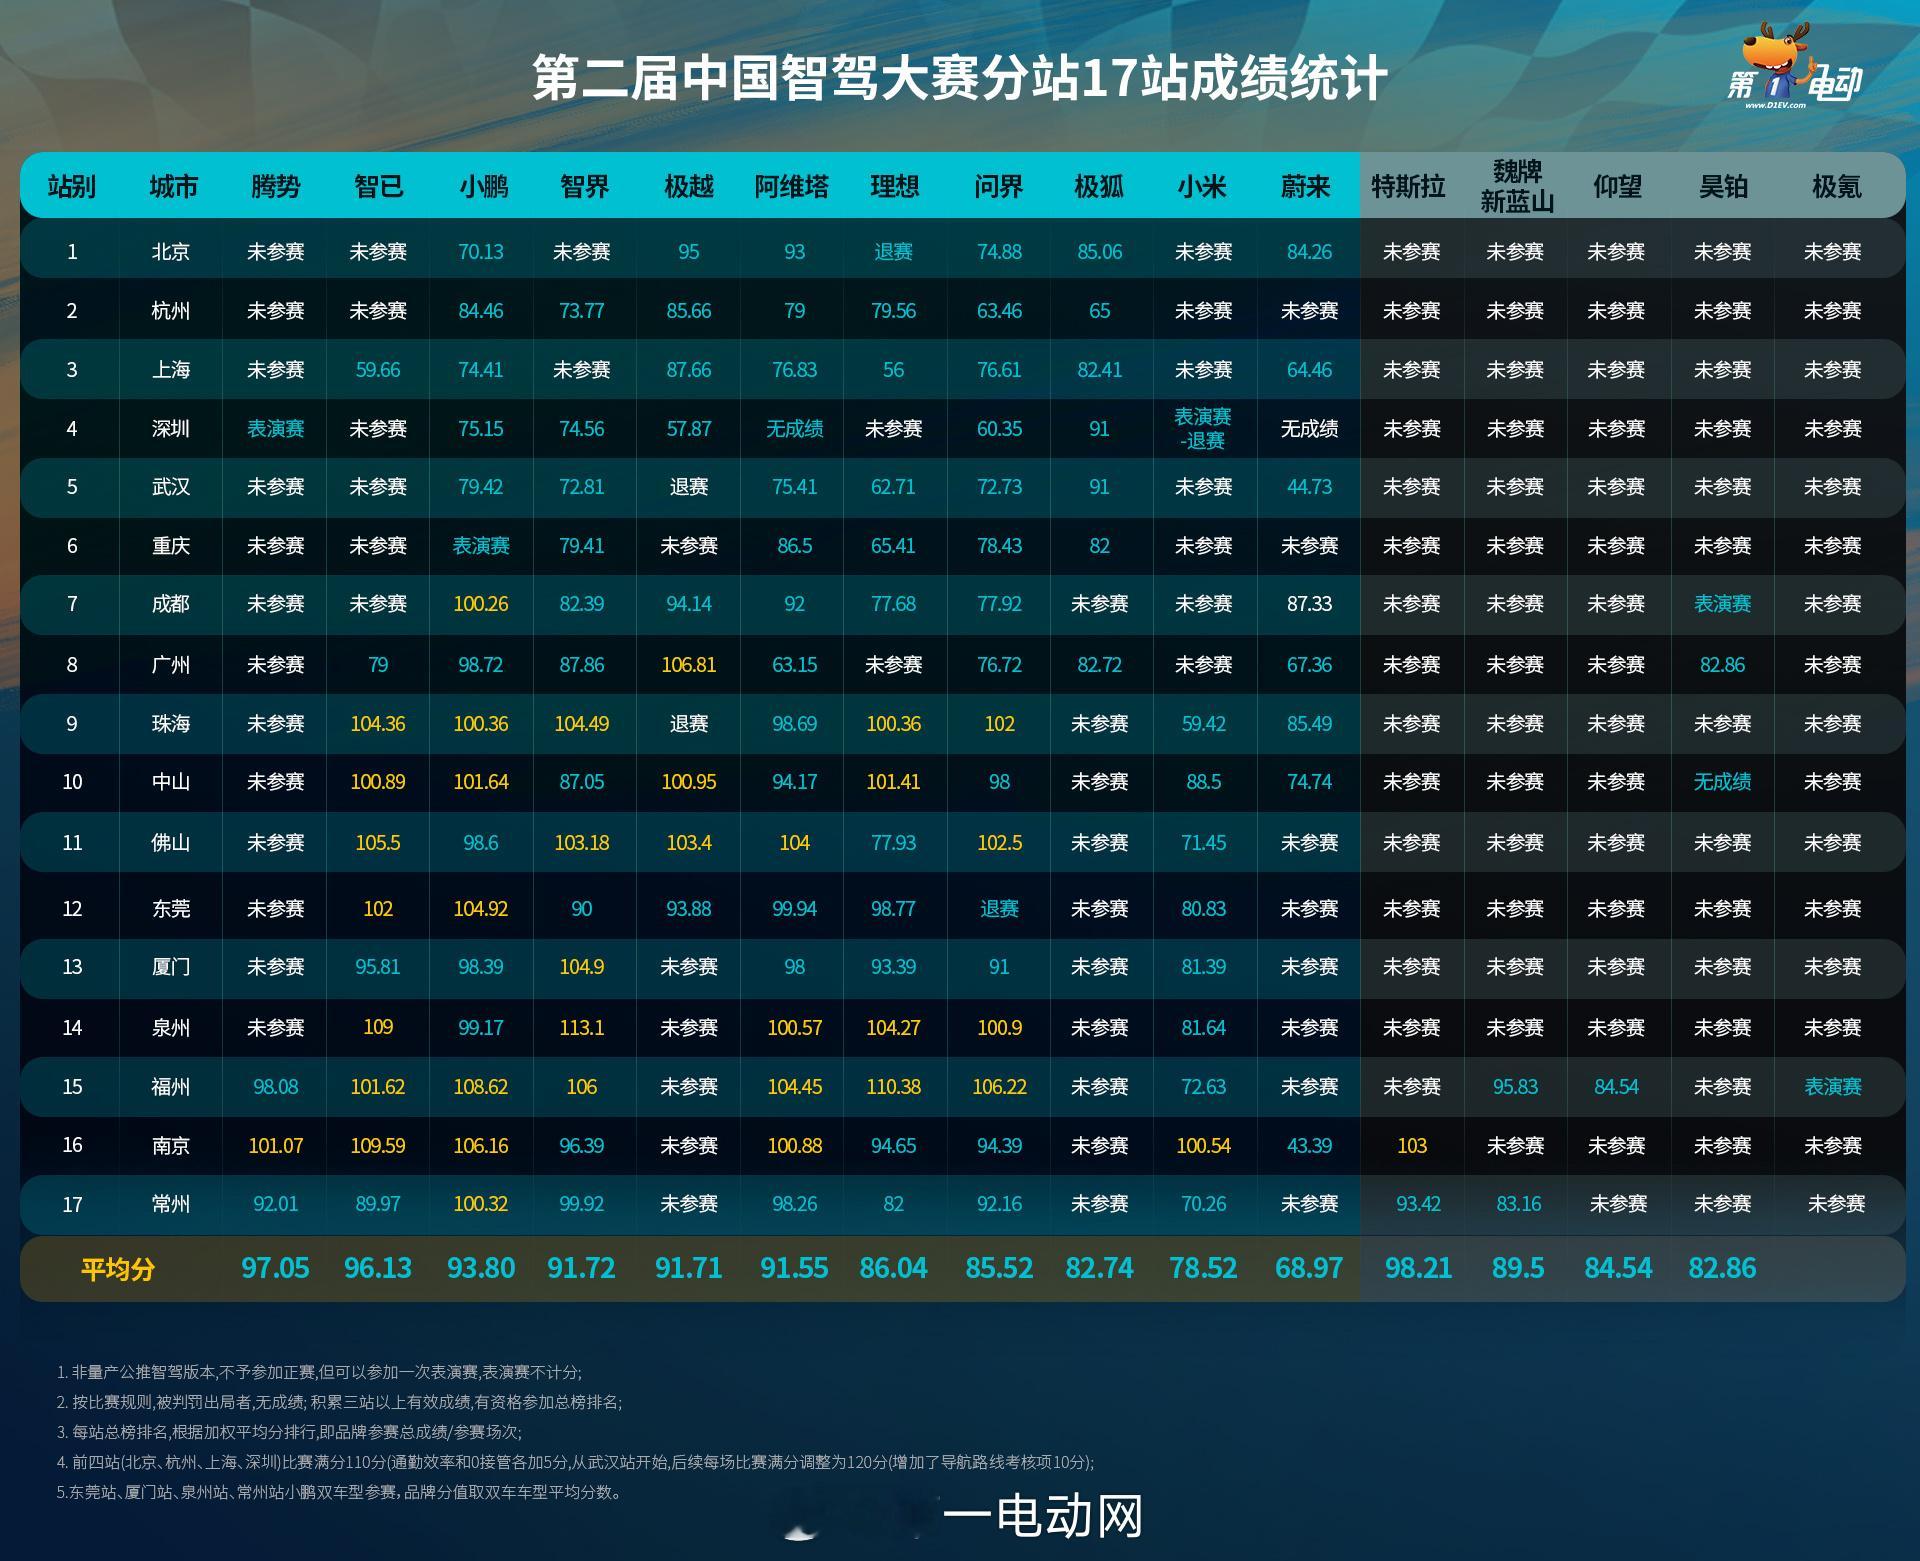Screen dimensions: 1920x1561
Task: Click the 智界 泉州 score 113.1
Action: click(x=582, y=1027)
